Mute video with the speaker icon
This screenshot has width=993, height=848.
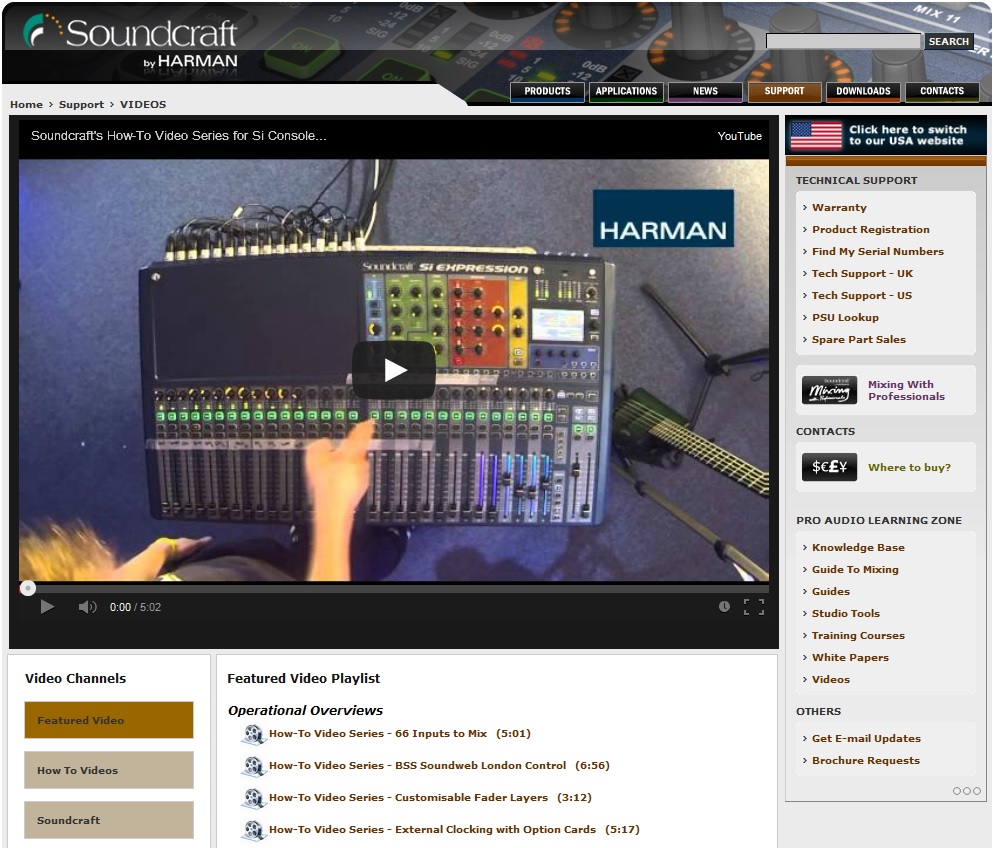click(87, 607)
